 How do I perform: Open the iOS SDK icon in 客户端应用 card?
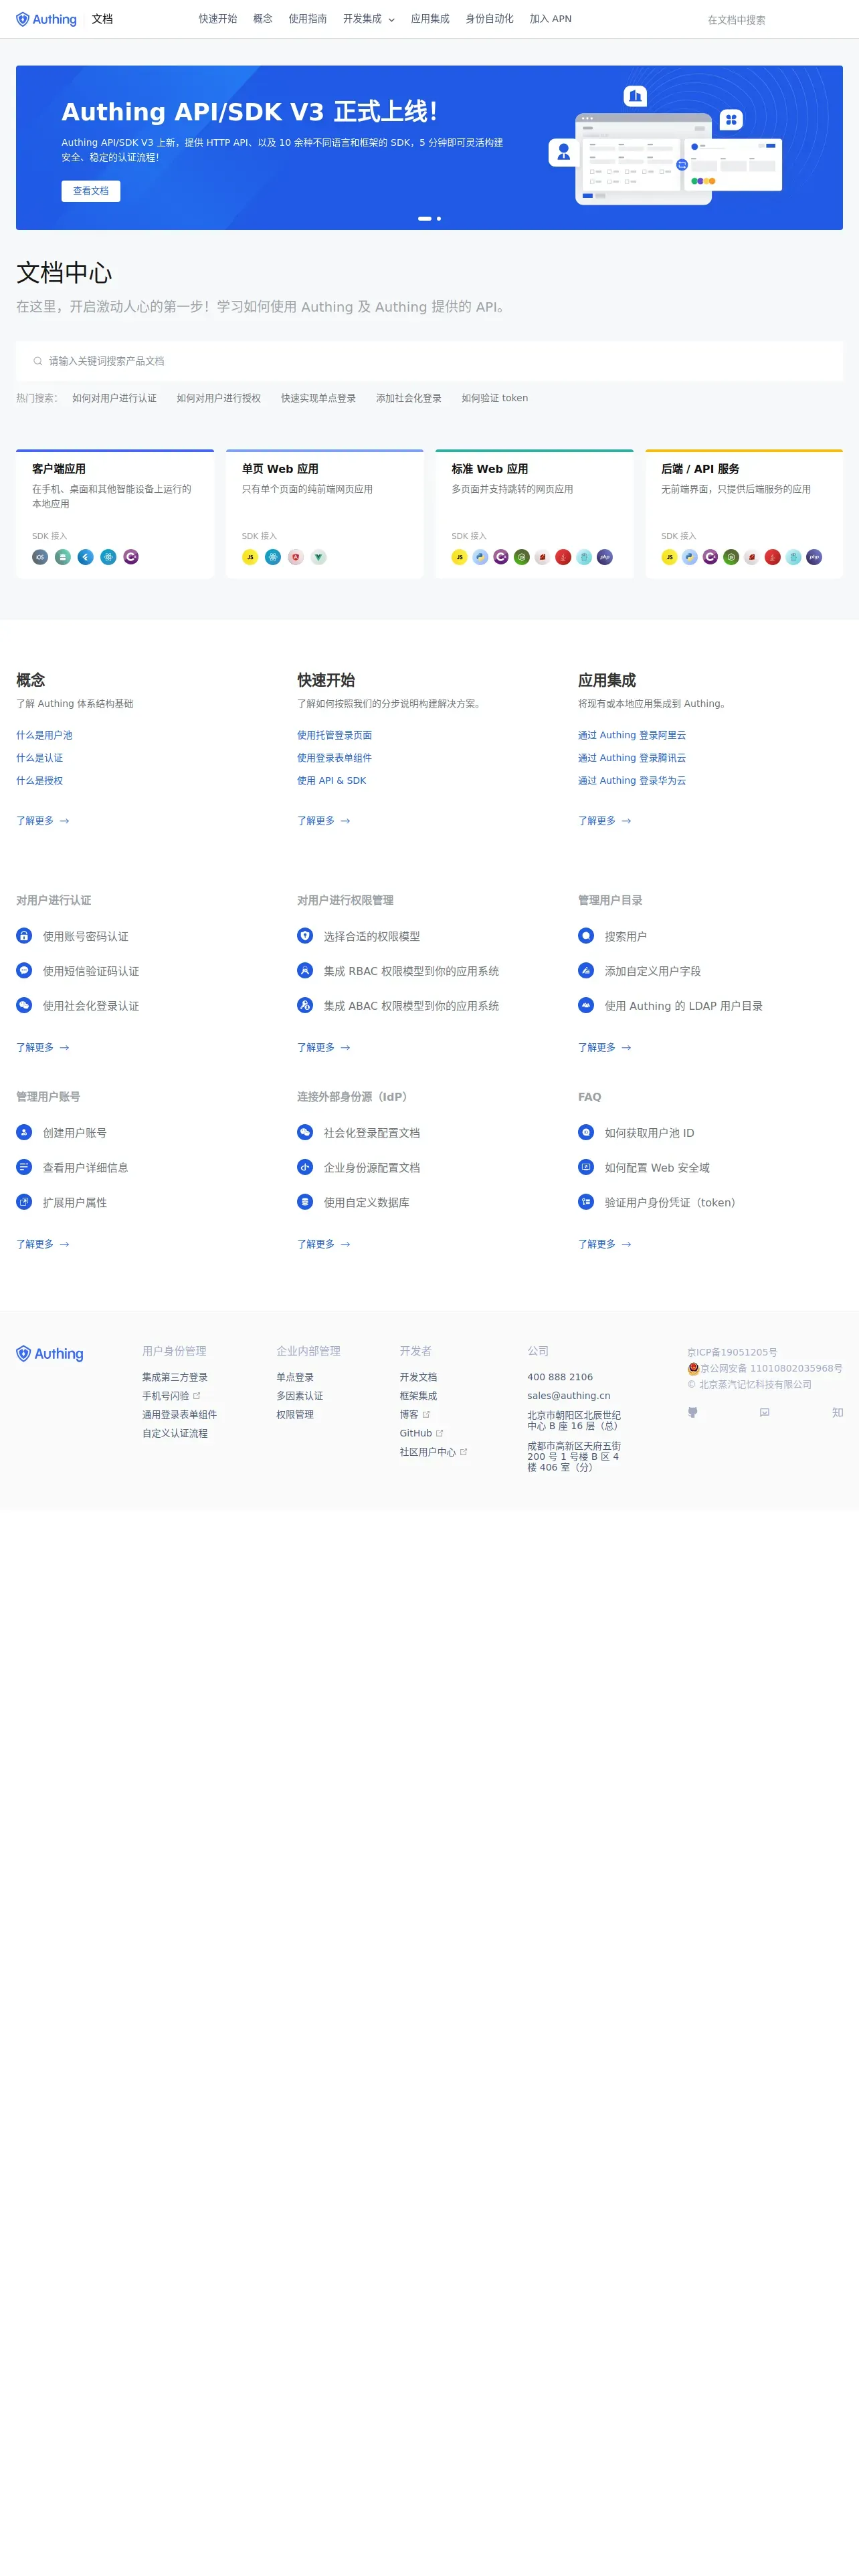(40, 557)
